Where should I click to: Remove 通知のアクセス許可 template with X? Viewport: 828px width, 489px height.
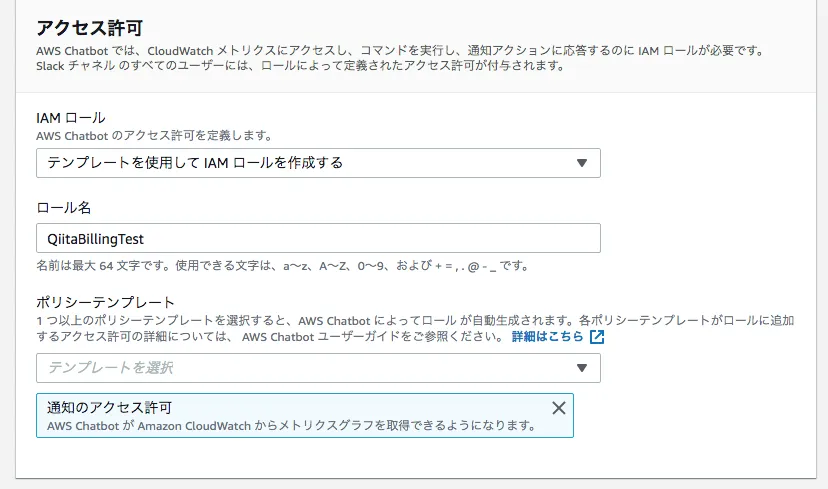click(559, 407)
